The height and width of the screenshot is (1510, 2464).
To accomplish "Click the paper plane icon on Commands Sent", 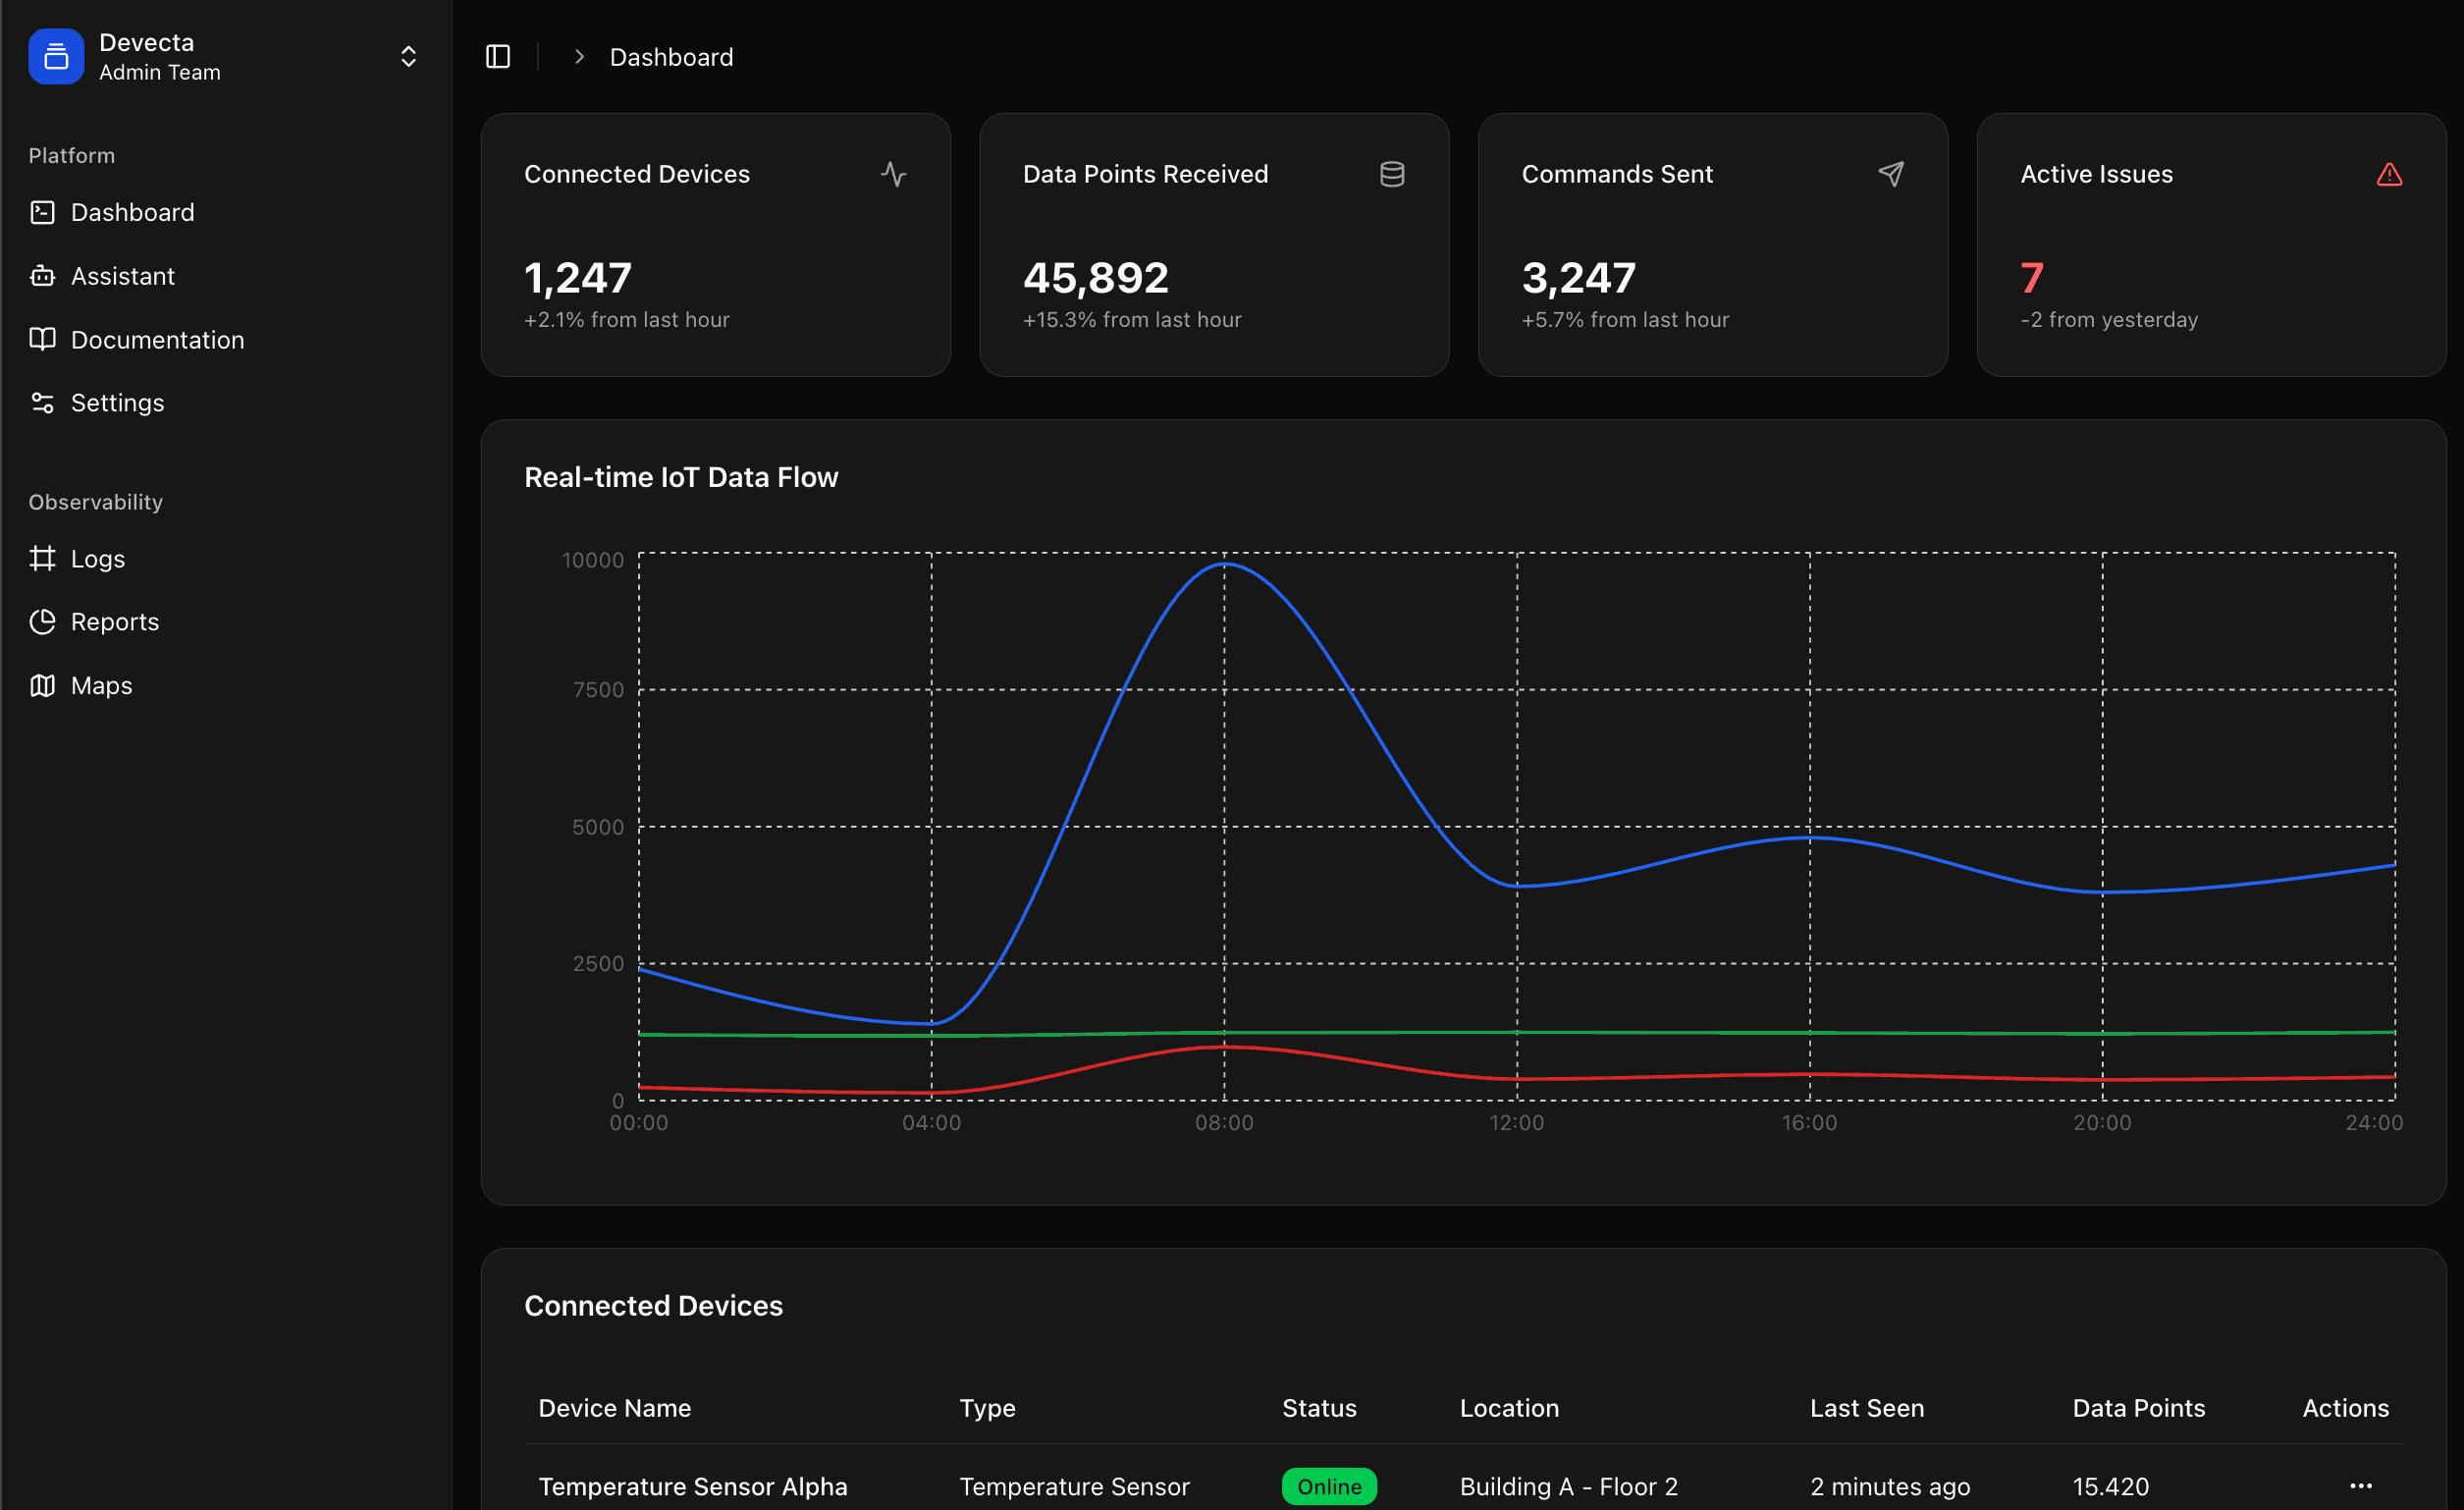I will (1890, 174).
